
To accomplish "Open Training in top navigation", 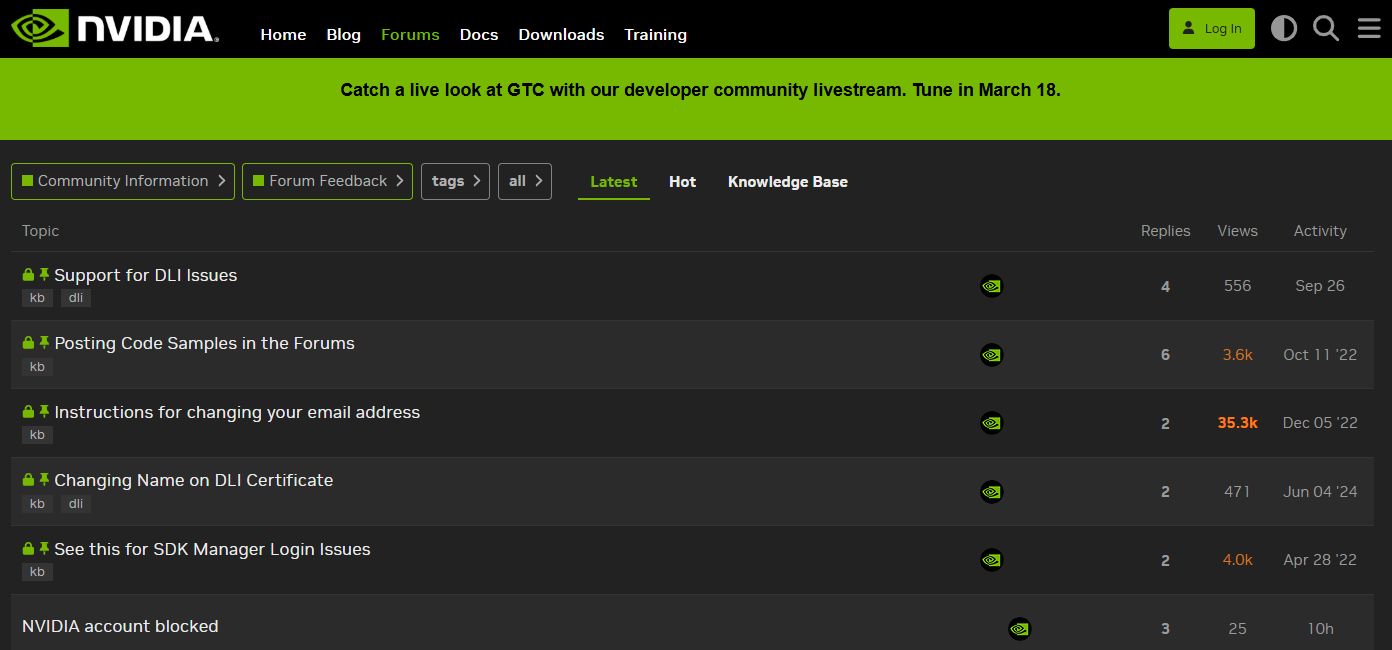I will coord(655,34).
